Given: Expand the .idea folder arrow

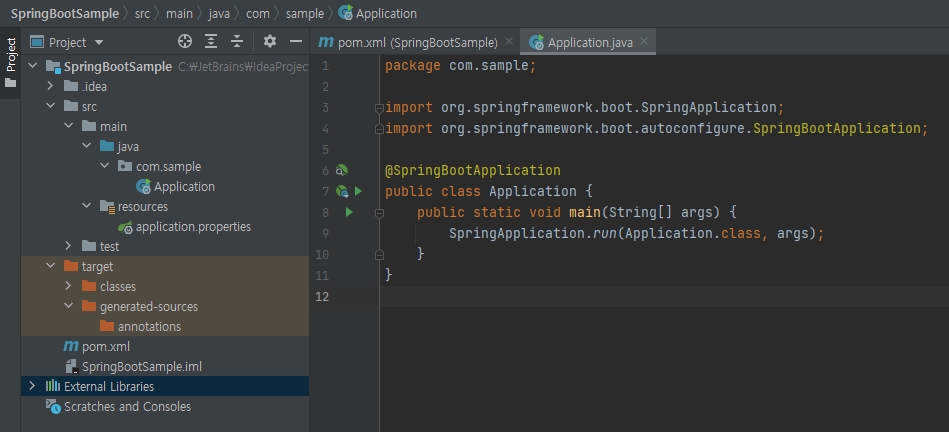Looking at the screenshot, I should pyautogui.click(x=50, y=86).
